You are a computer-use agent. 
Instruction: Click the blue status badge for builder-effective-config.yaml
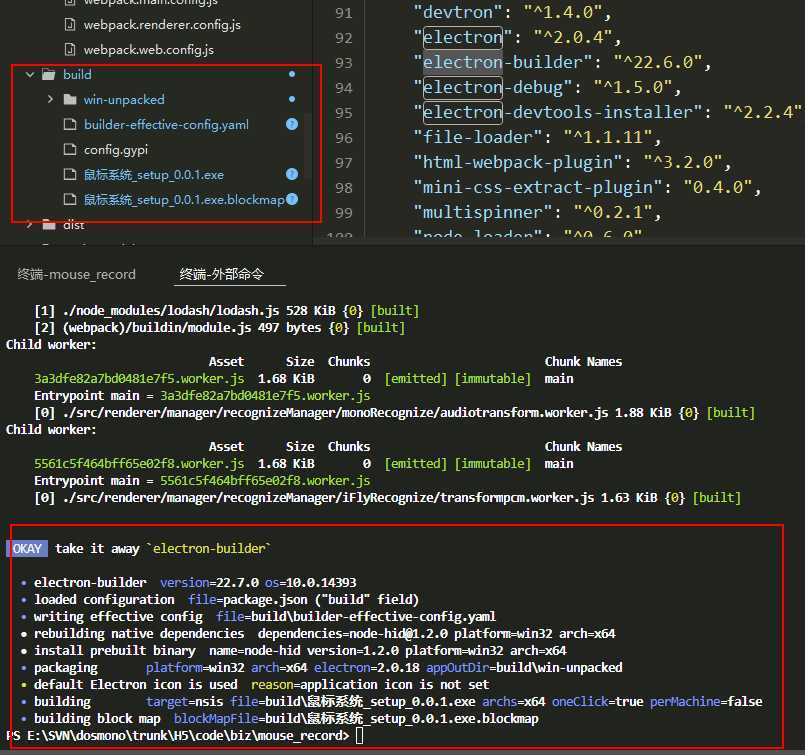point(292,124)
